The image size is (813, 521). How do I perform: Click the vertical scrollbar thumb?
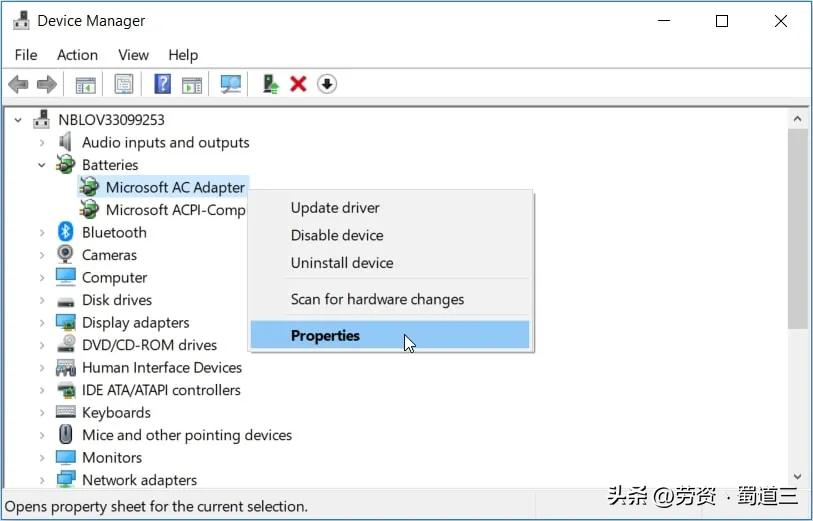click(x=797, y=229)
